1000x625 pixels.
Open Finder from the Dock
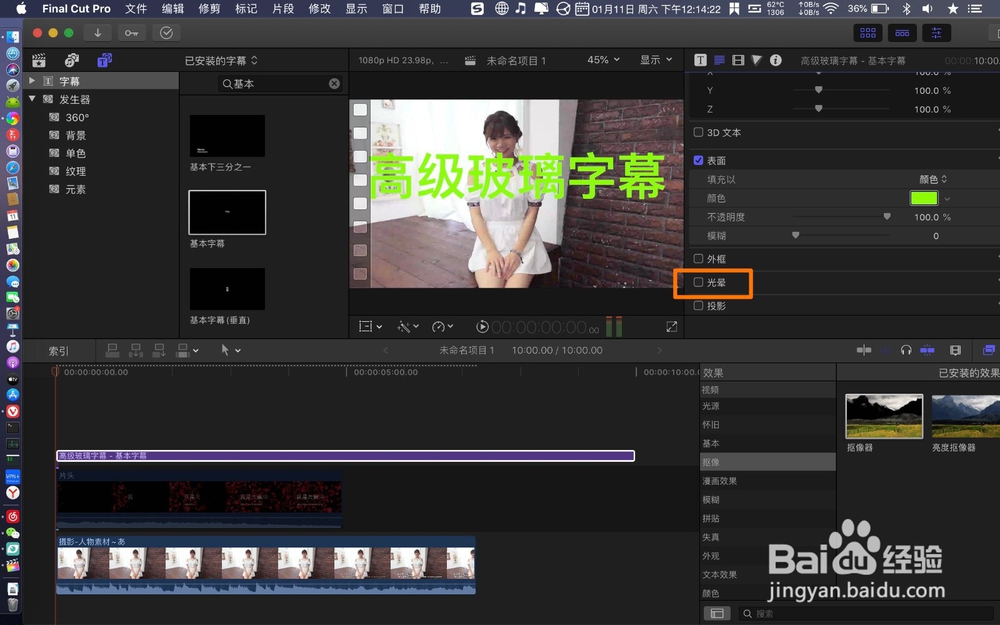pyautogui.click(x=12, y=37)
